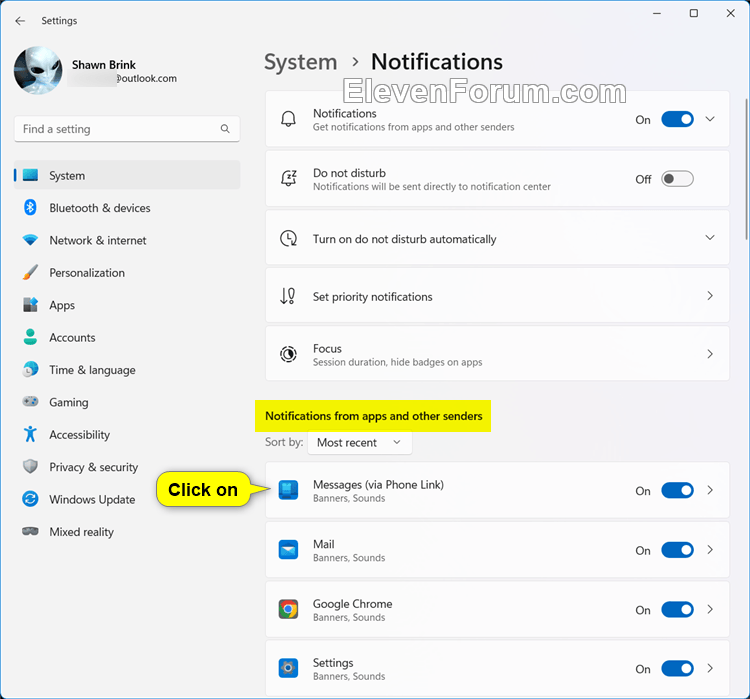Screen dimensions: 750x699
Task: Click the search magnifier icon
Action: (225, 129)
